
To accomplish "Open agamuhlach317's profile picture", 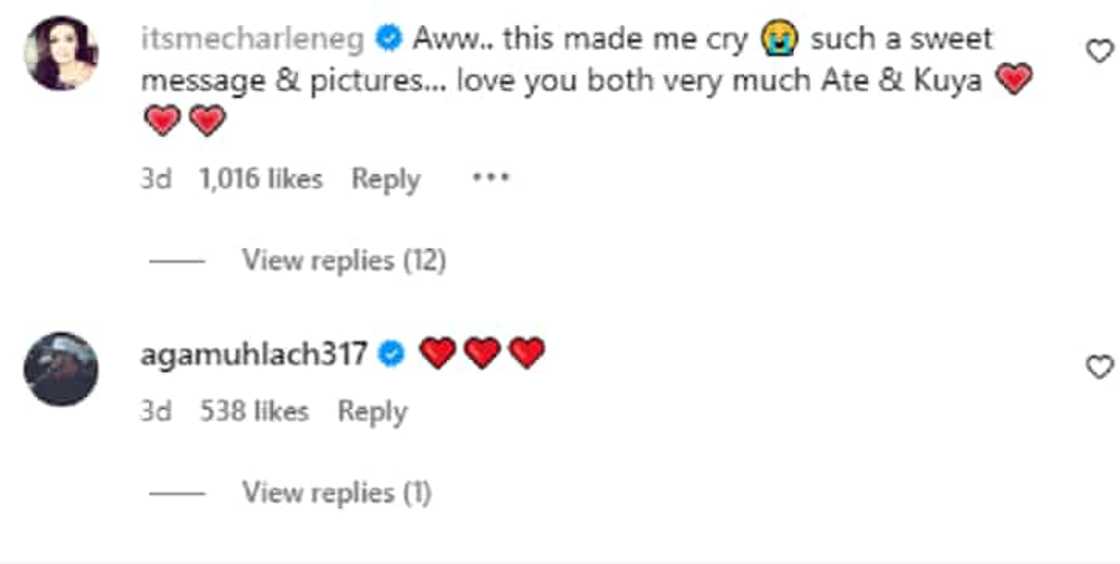I will pos(61,369).
